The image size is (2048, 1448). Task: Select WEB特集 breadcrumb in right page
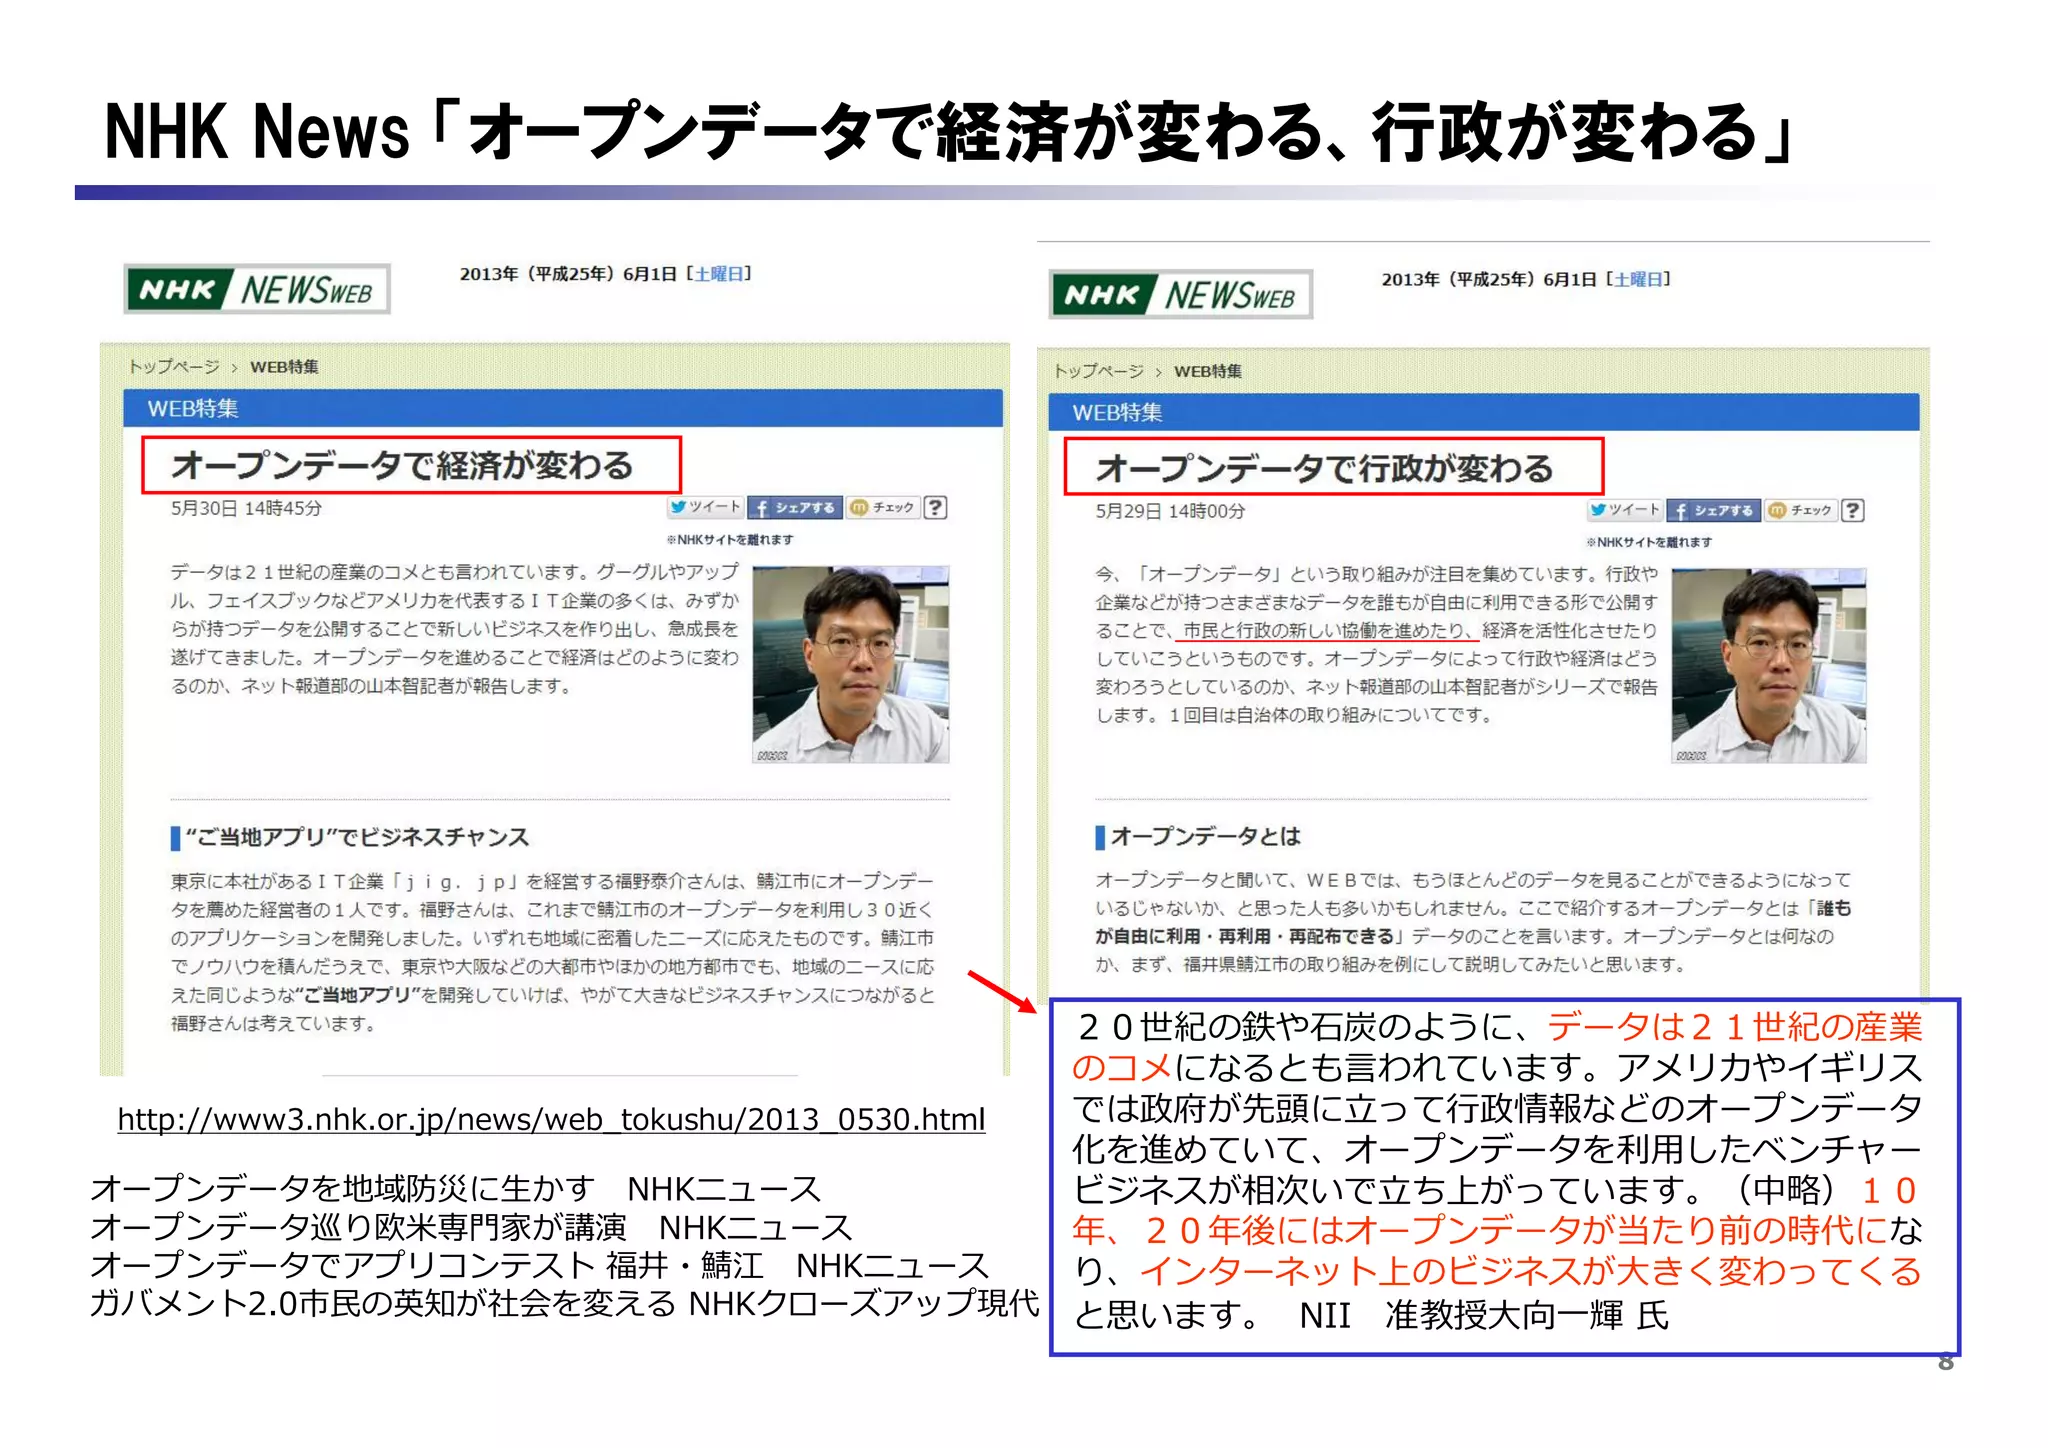(x=1208, y=371)
